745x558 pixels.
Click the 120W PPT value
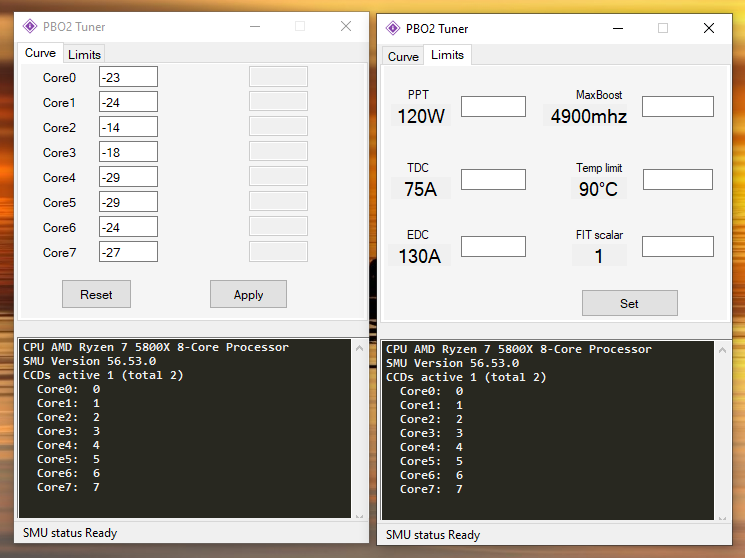[421, 116]
